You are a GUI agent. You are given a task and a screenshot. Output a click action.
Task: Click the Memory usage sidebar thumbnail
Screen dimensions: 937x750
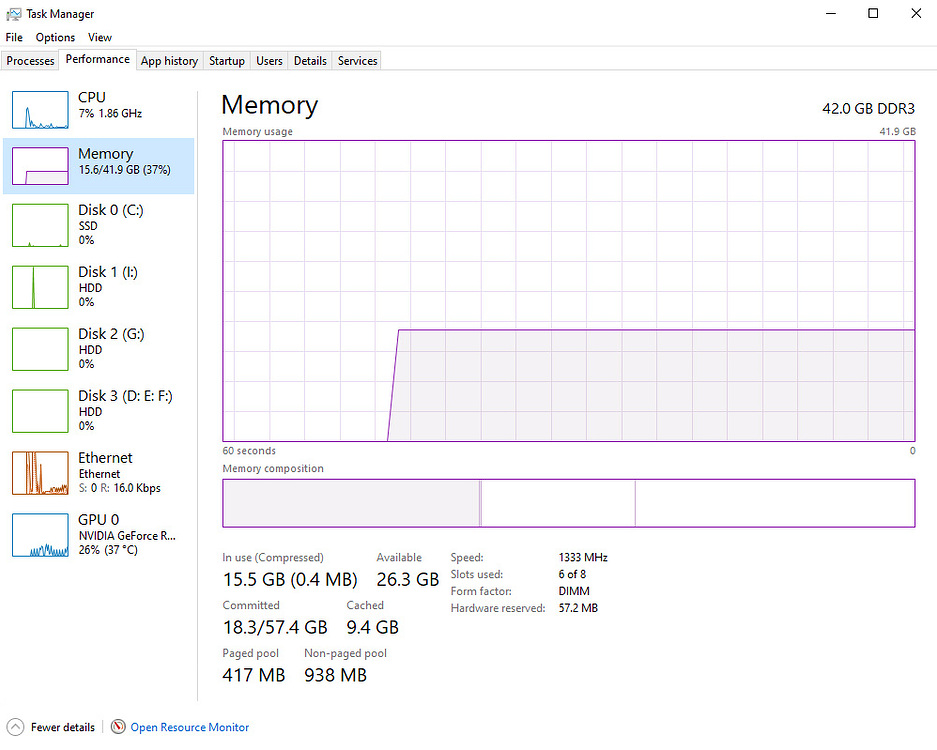click(x=39, y=166)
